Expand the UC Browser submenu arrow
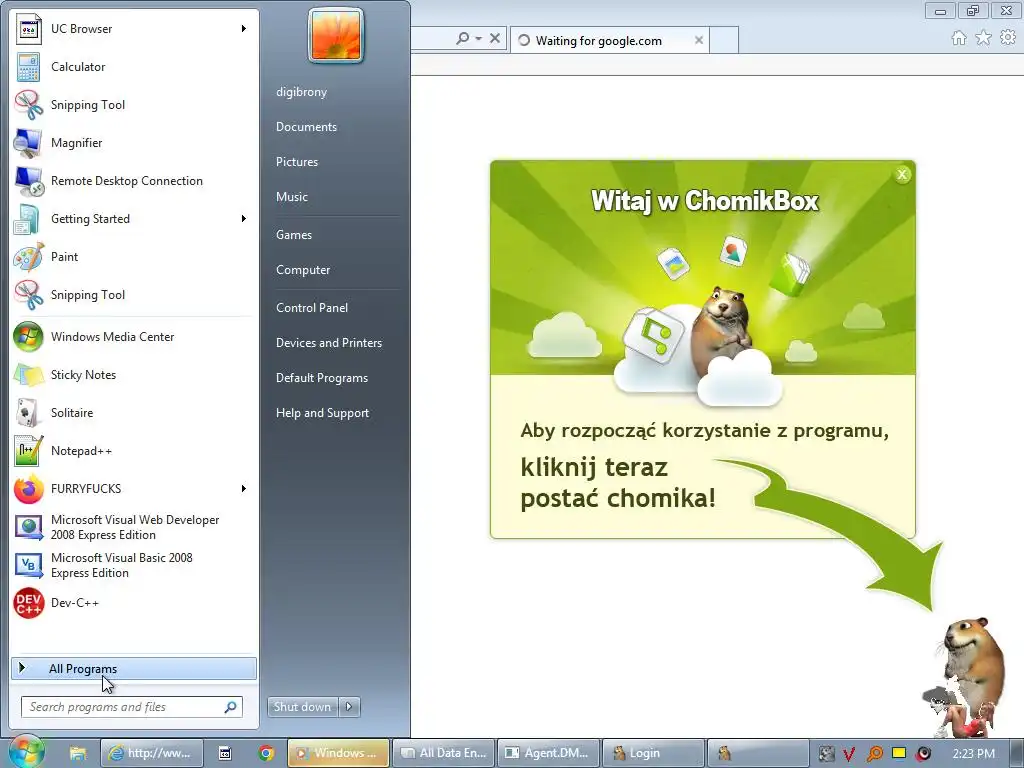Viewport: 1024px width, 768px height. click(x=244, y=29)
